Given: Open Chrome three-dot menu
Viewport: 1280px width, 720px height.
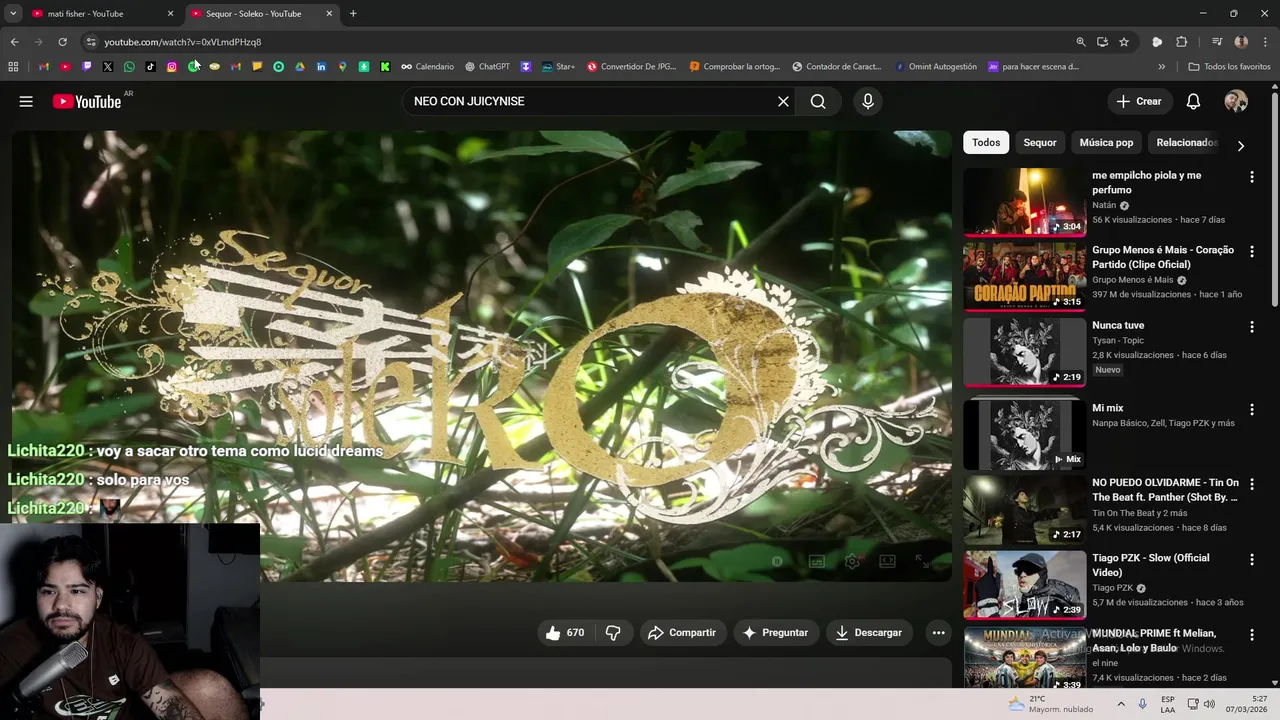Looking at the screenshot, I should tap(1265, 42).
